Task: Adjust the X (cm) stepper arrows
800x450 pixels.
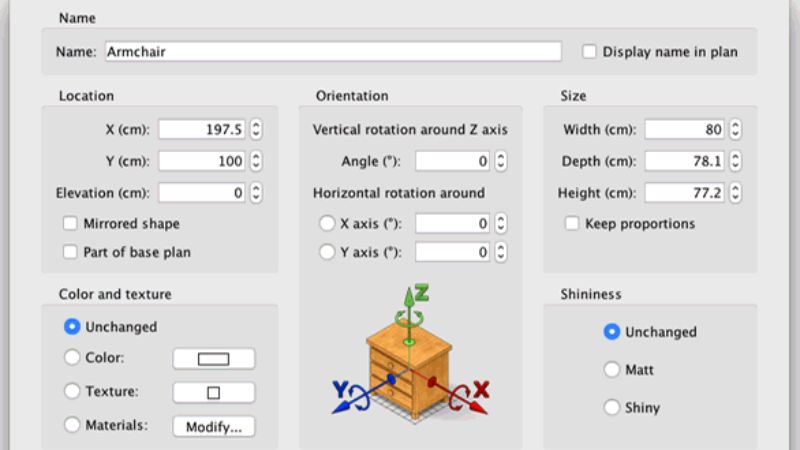Action: (256, 130)
